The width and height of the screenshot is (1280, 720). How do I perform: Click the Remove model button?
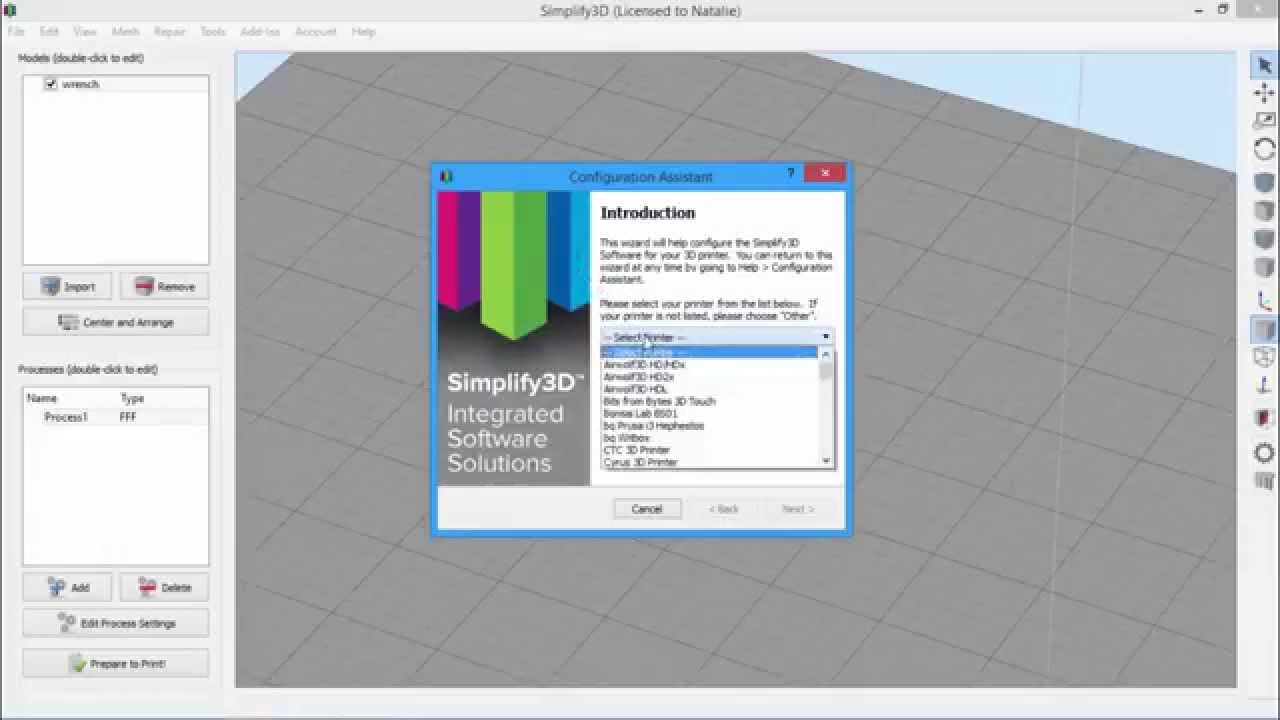click(164, 286)
